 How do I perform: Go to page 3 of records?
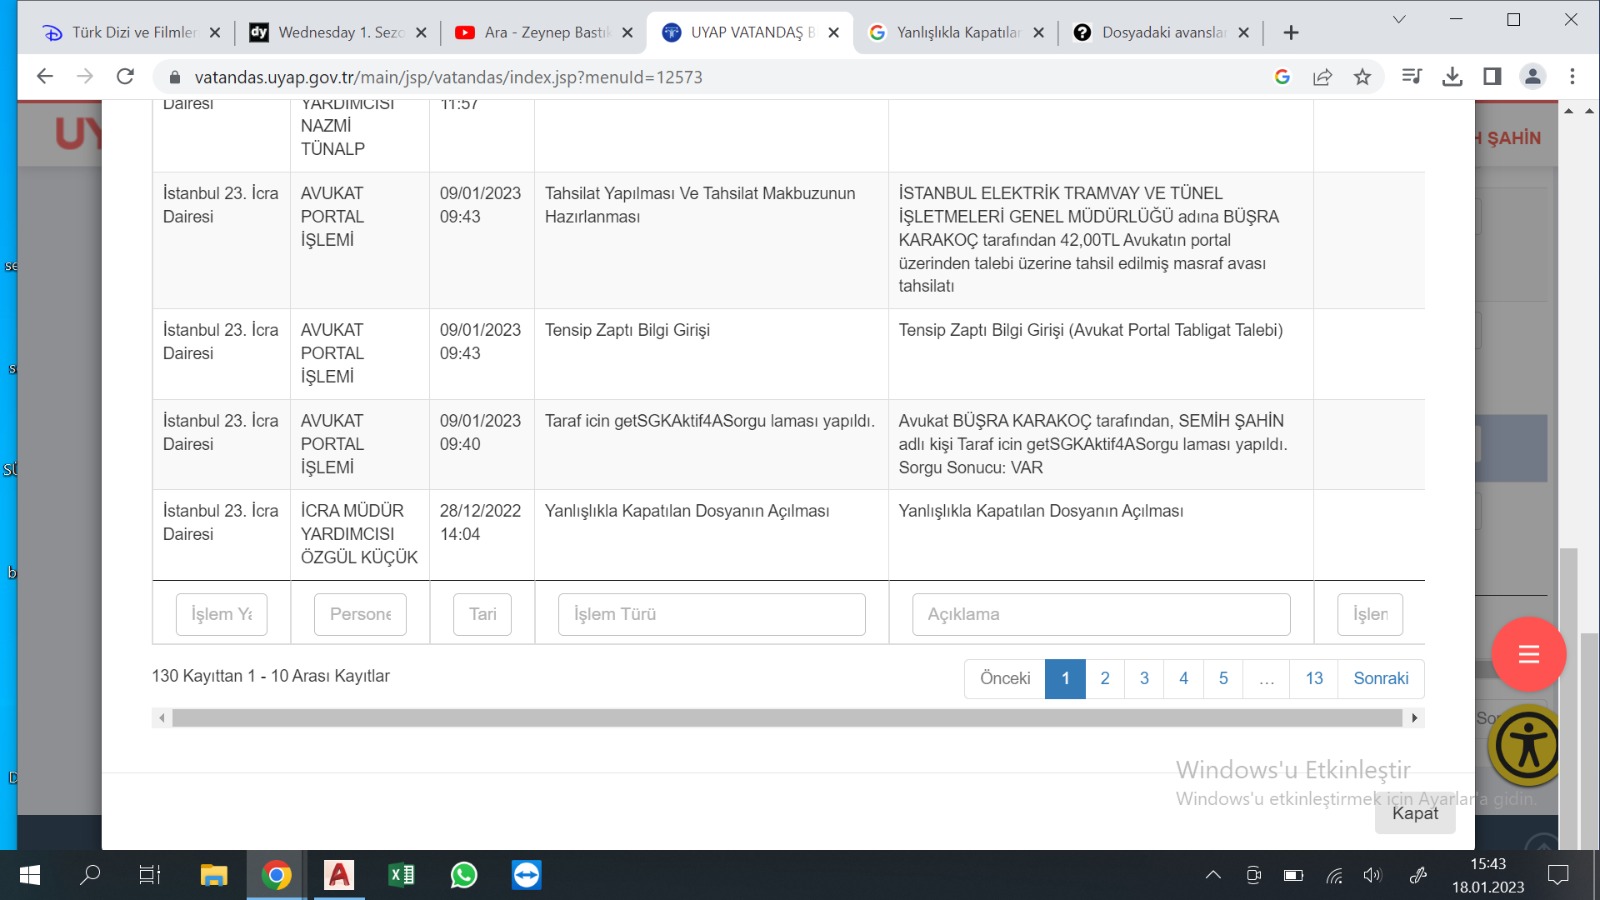[1144, 679]
